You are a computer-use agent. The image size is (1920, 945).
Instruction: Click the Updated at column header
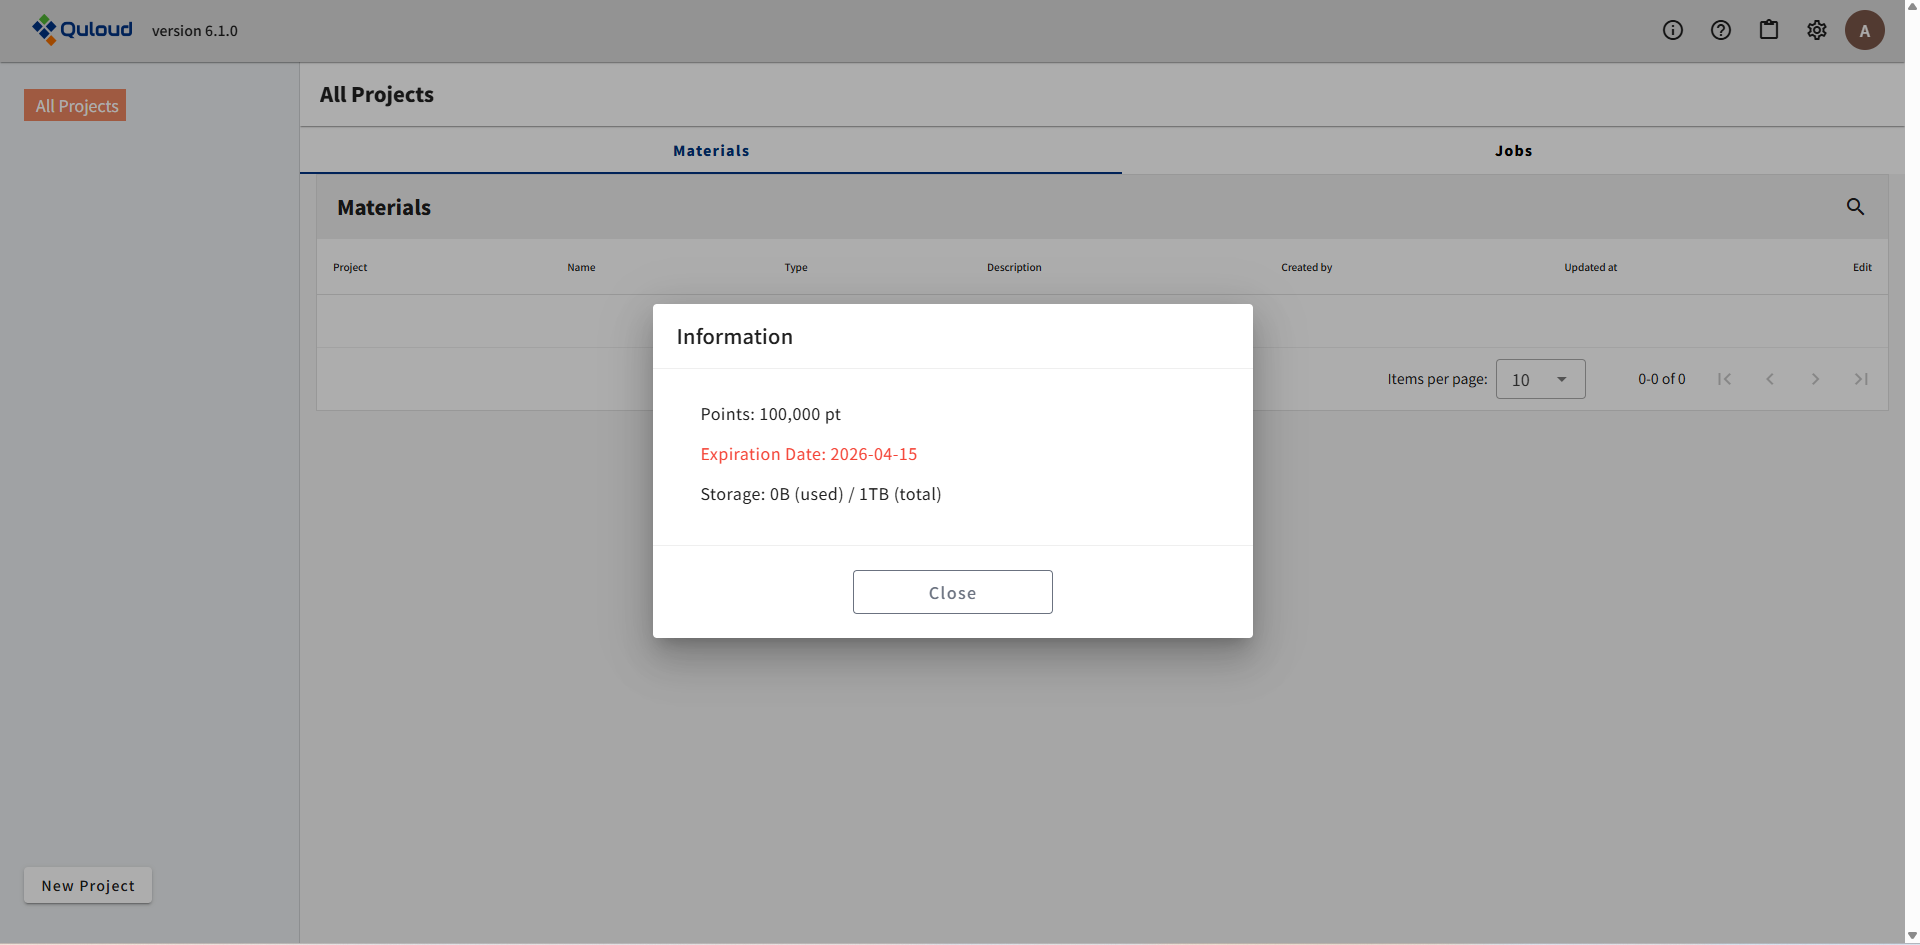(1590, 267)
